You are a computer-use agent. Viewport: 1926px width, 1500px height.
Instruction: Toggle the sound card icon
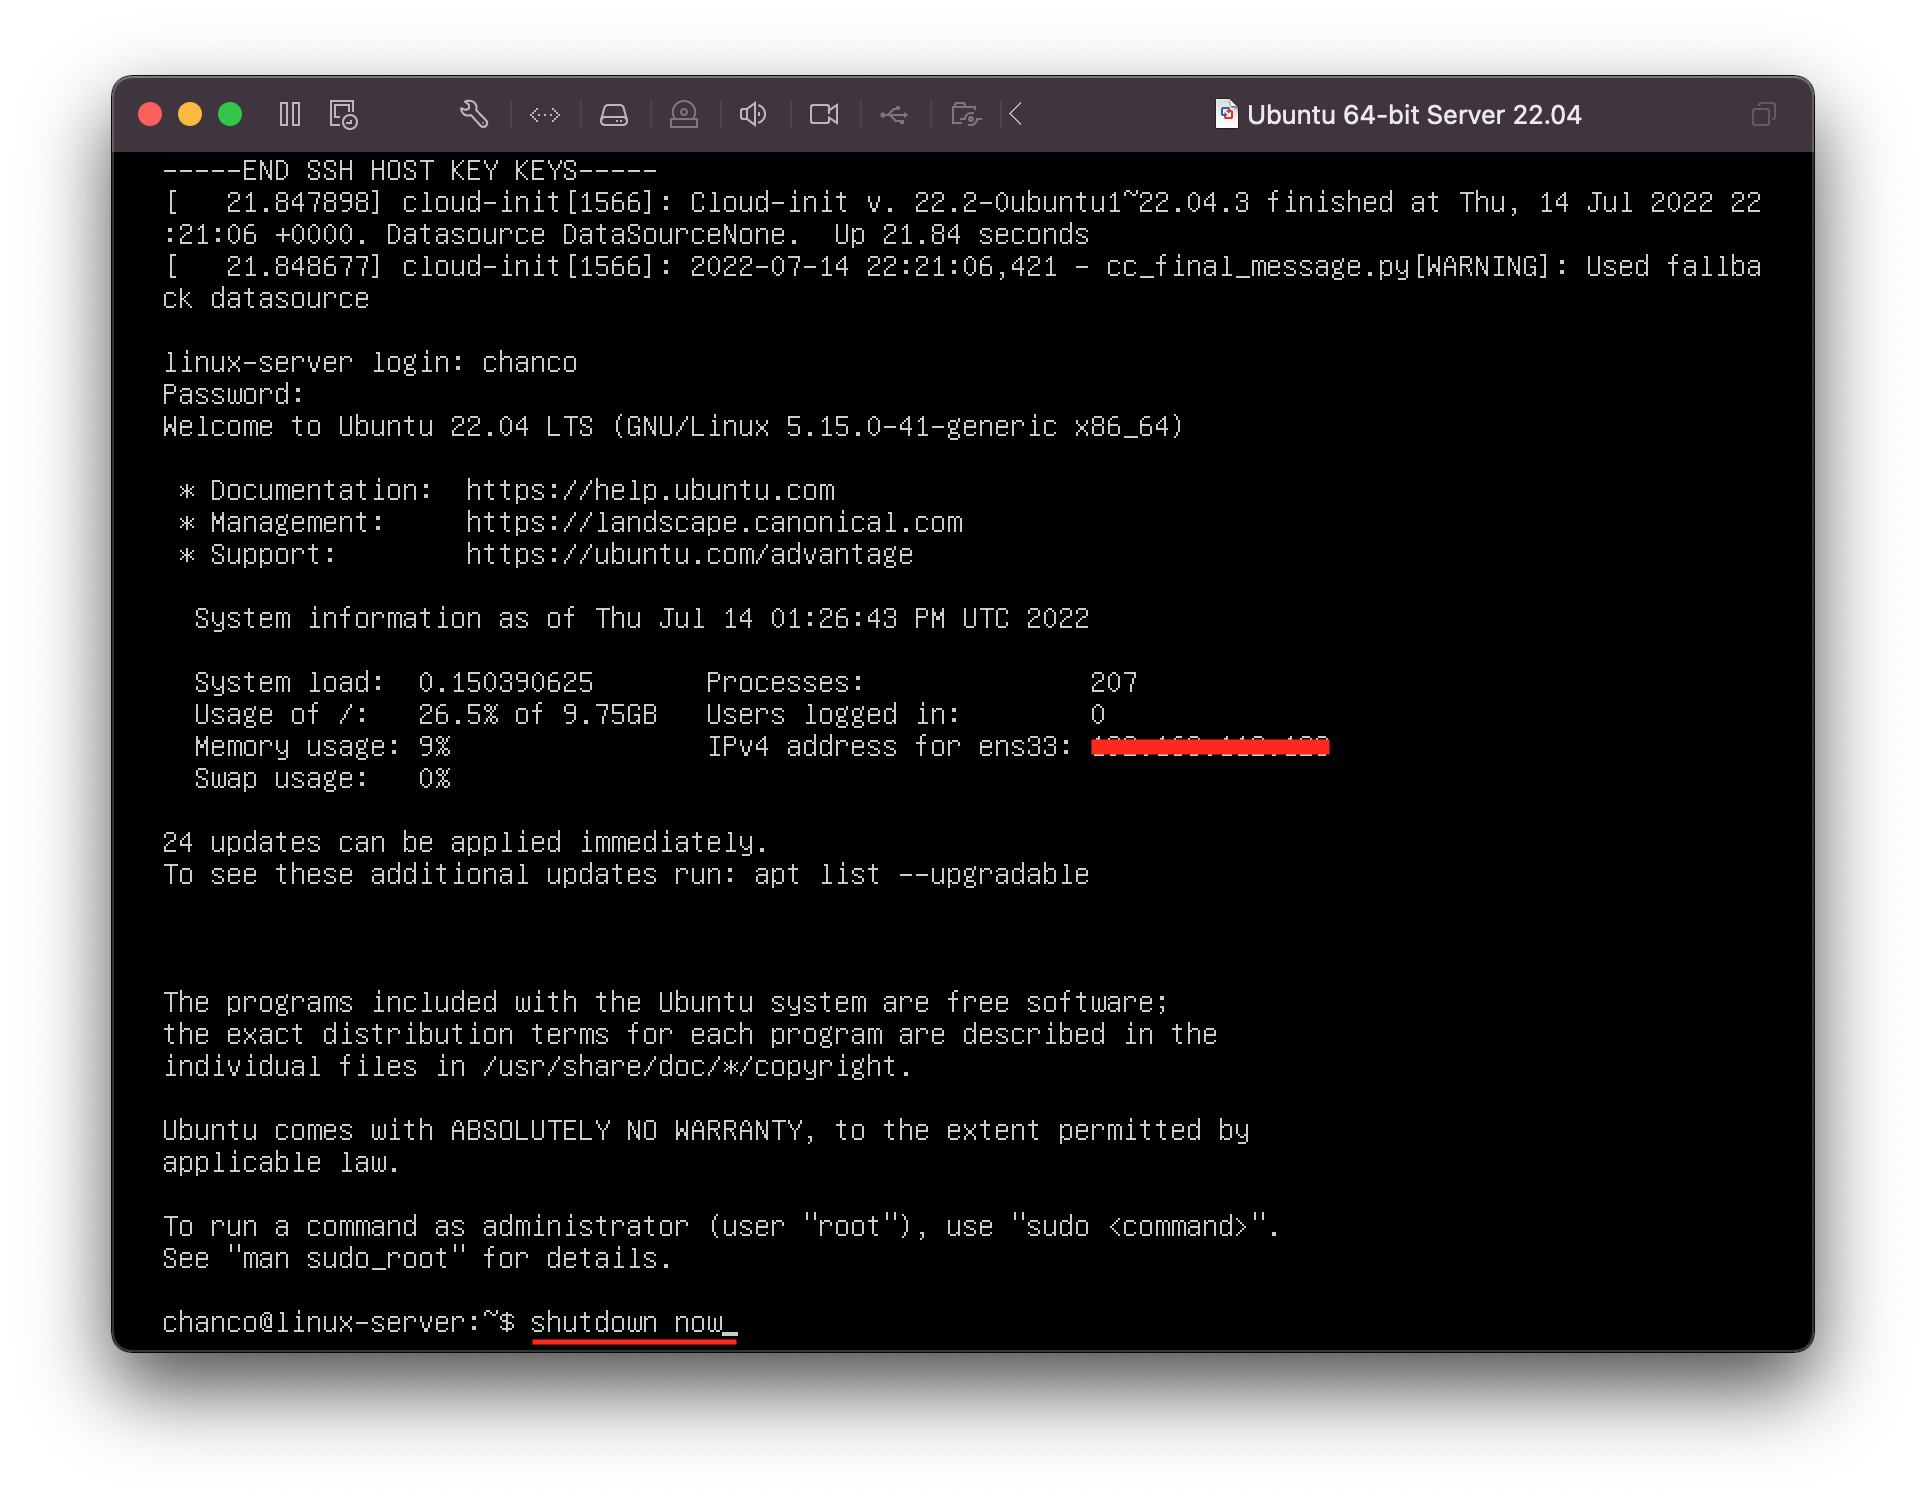click(753, 115)
